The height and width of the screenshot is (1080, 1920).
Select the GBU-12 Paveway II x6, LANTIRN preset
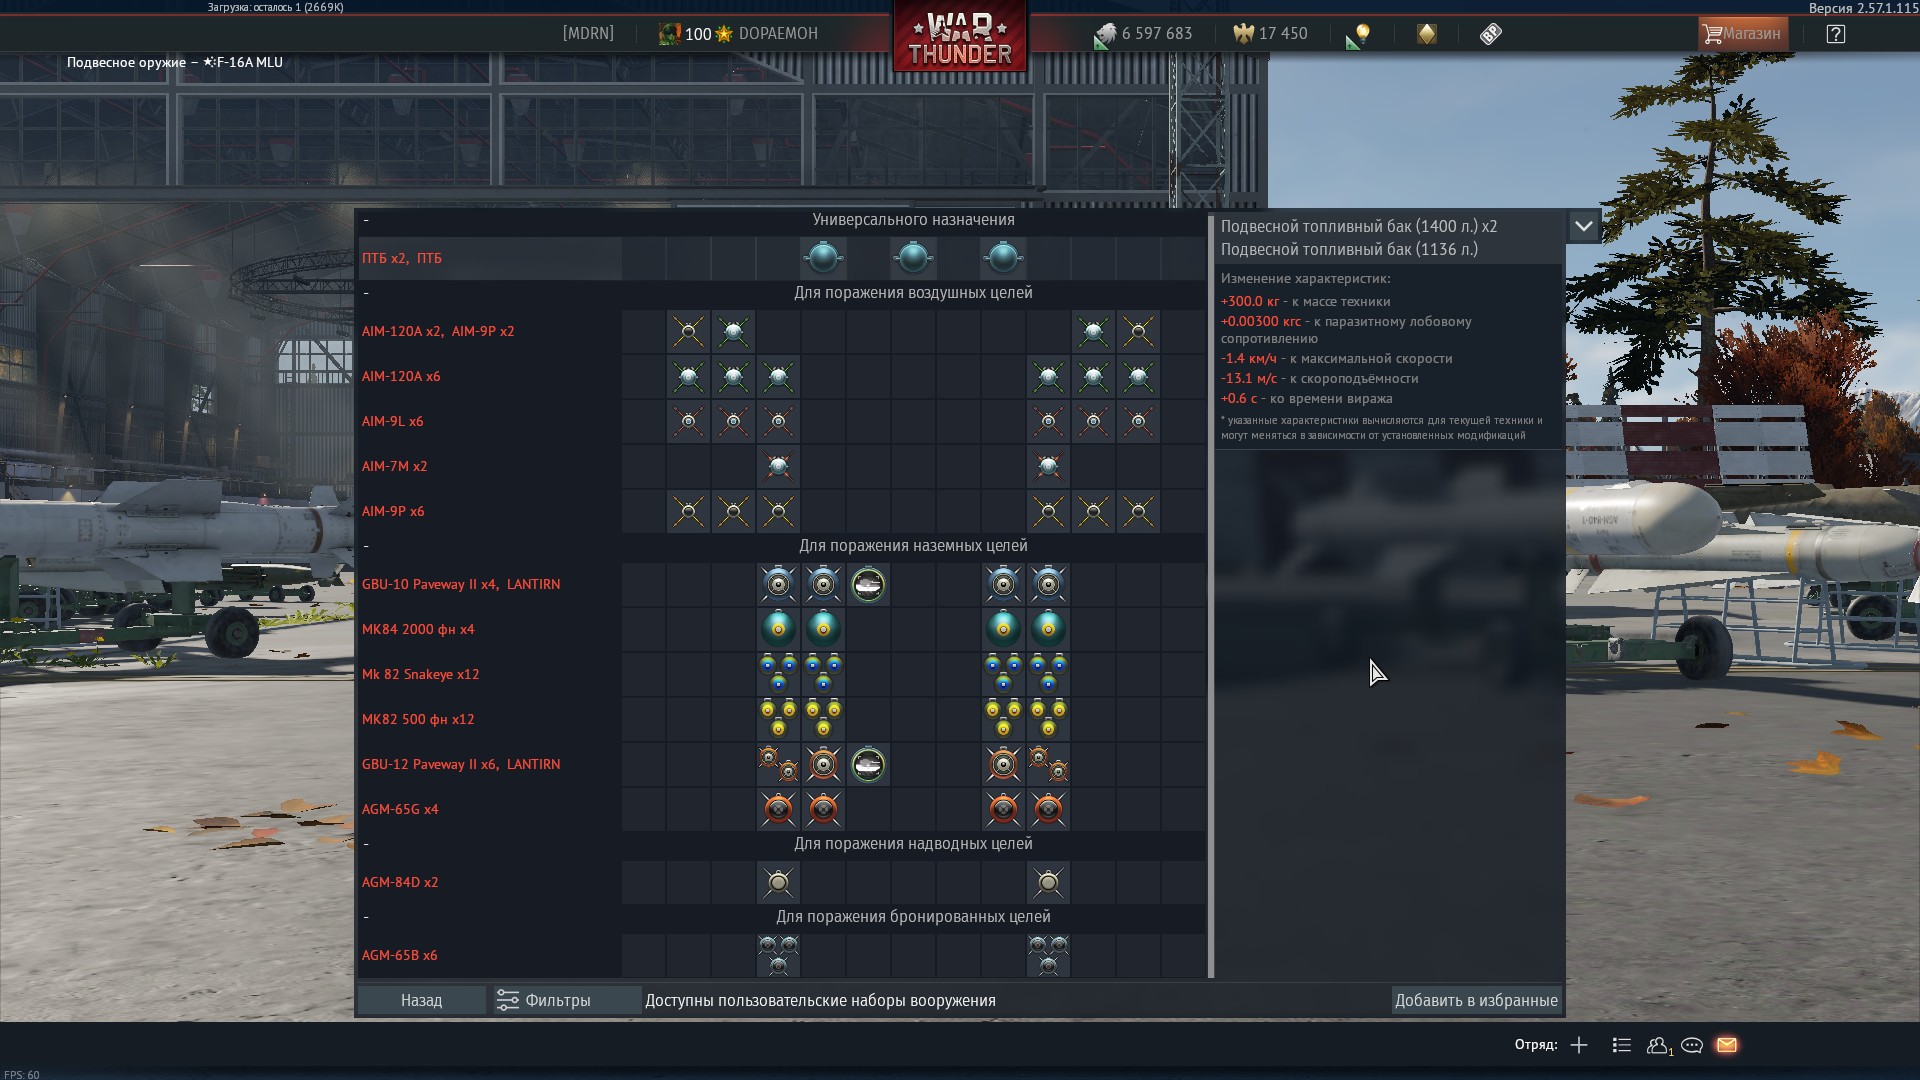[782, 764]
